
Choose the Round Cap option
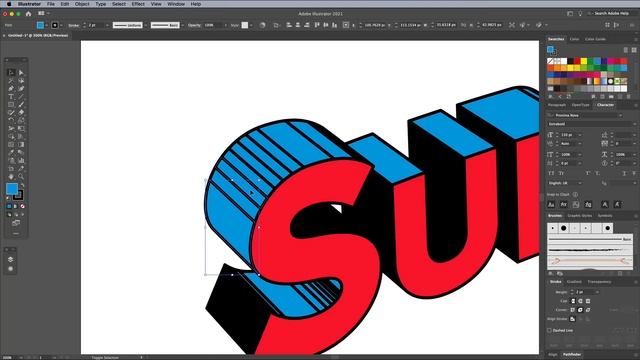pyautogui.click(x=580, y=301)
